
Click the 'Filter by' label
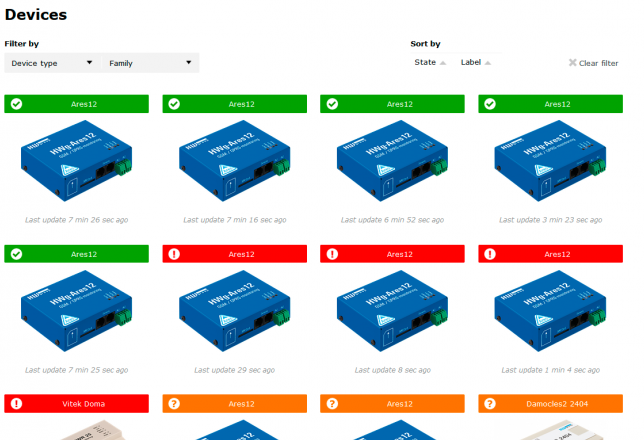pyautogui.click(x=22, y=44)
